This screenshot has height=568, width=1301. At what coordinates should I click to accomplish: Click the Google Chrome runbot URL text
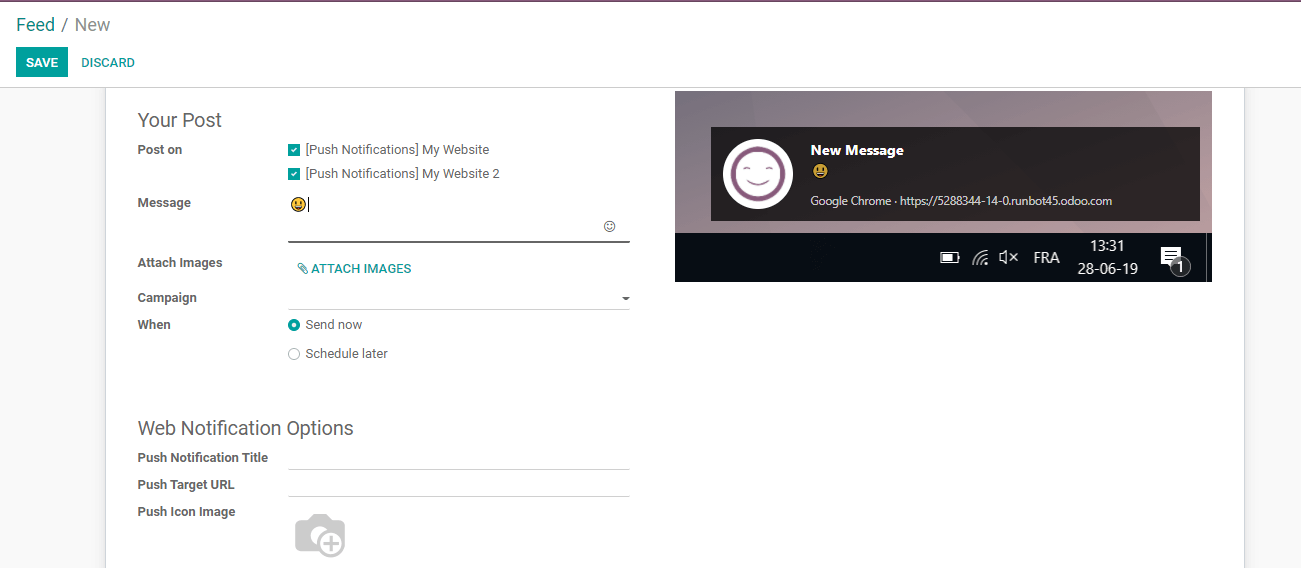pyautogui.click(x=961, y=201)
